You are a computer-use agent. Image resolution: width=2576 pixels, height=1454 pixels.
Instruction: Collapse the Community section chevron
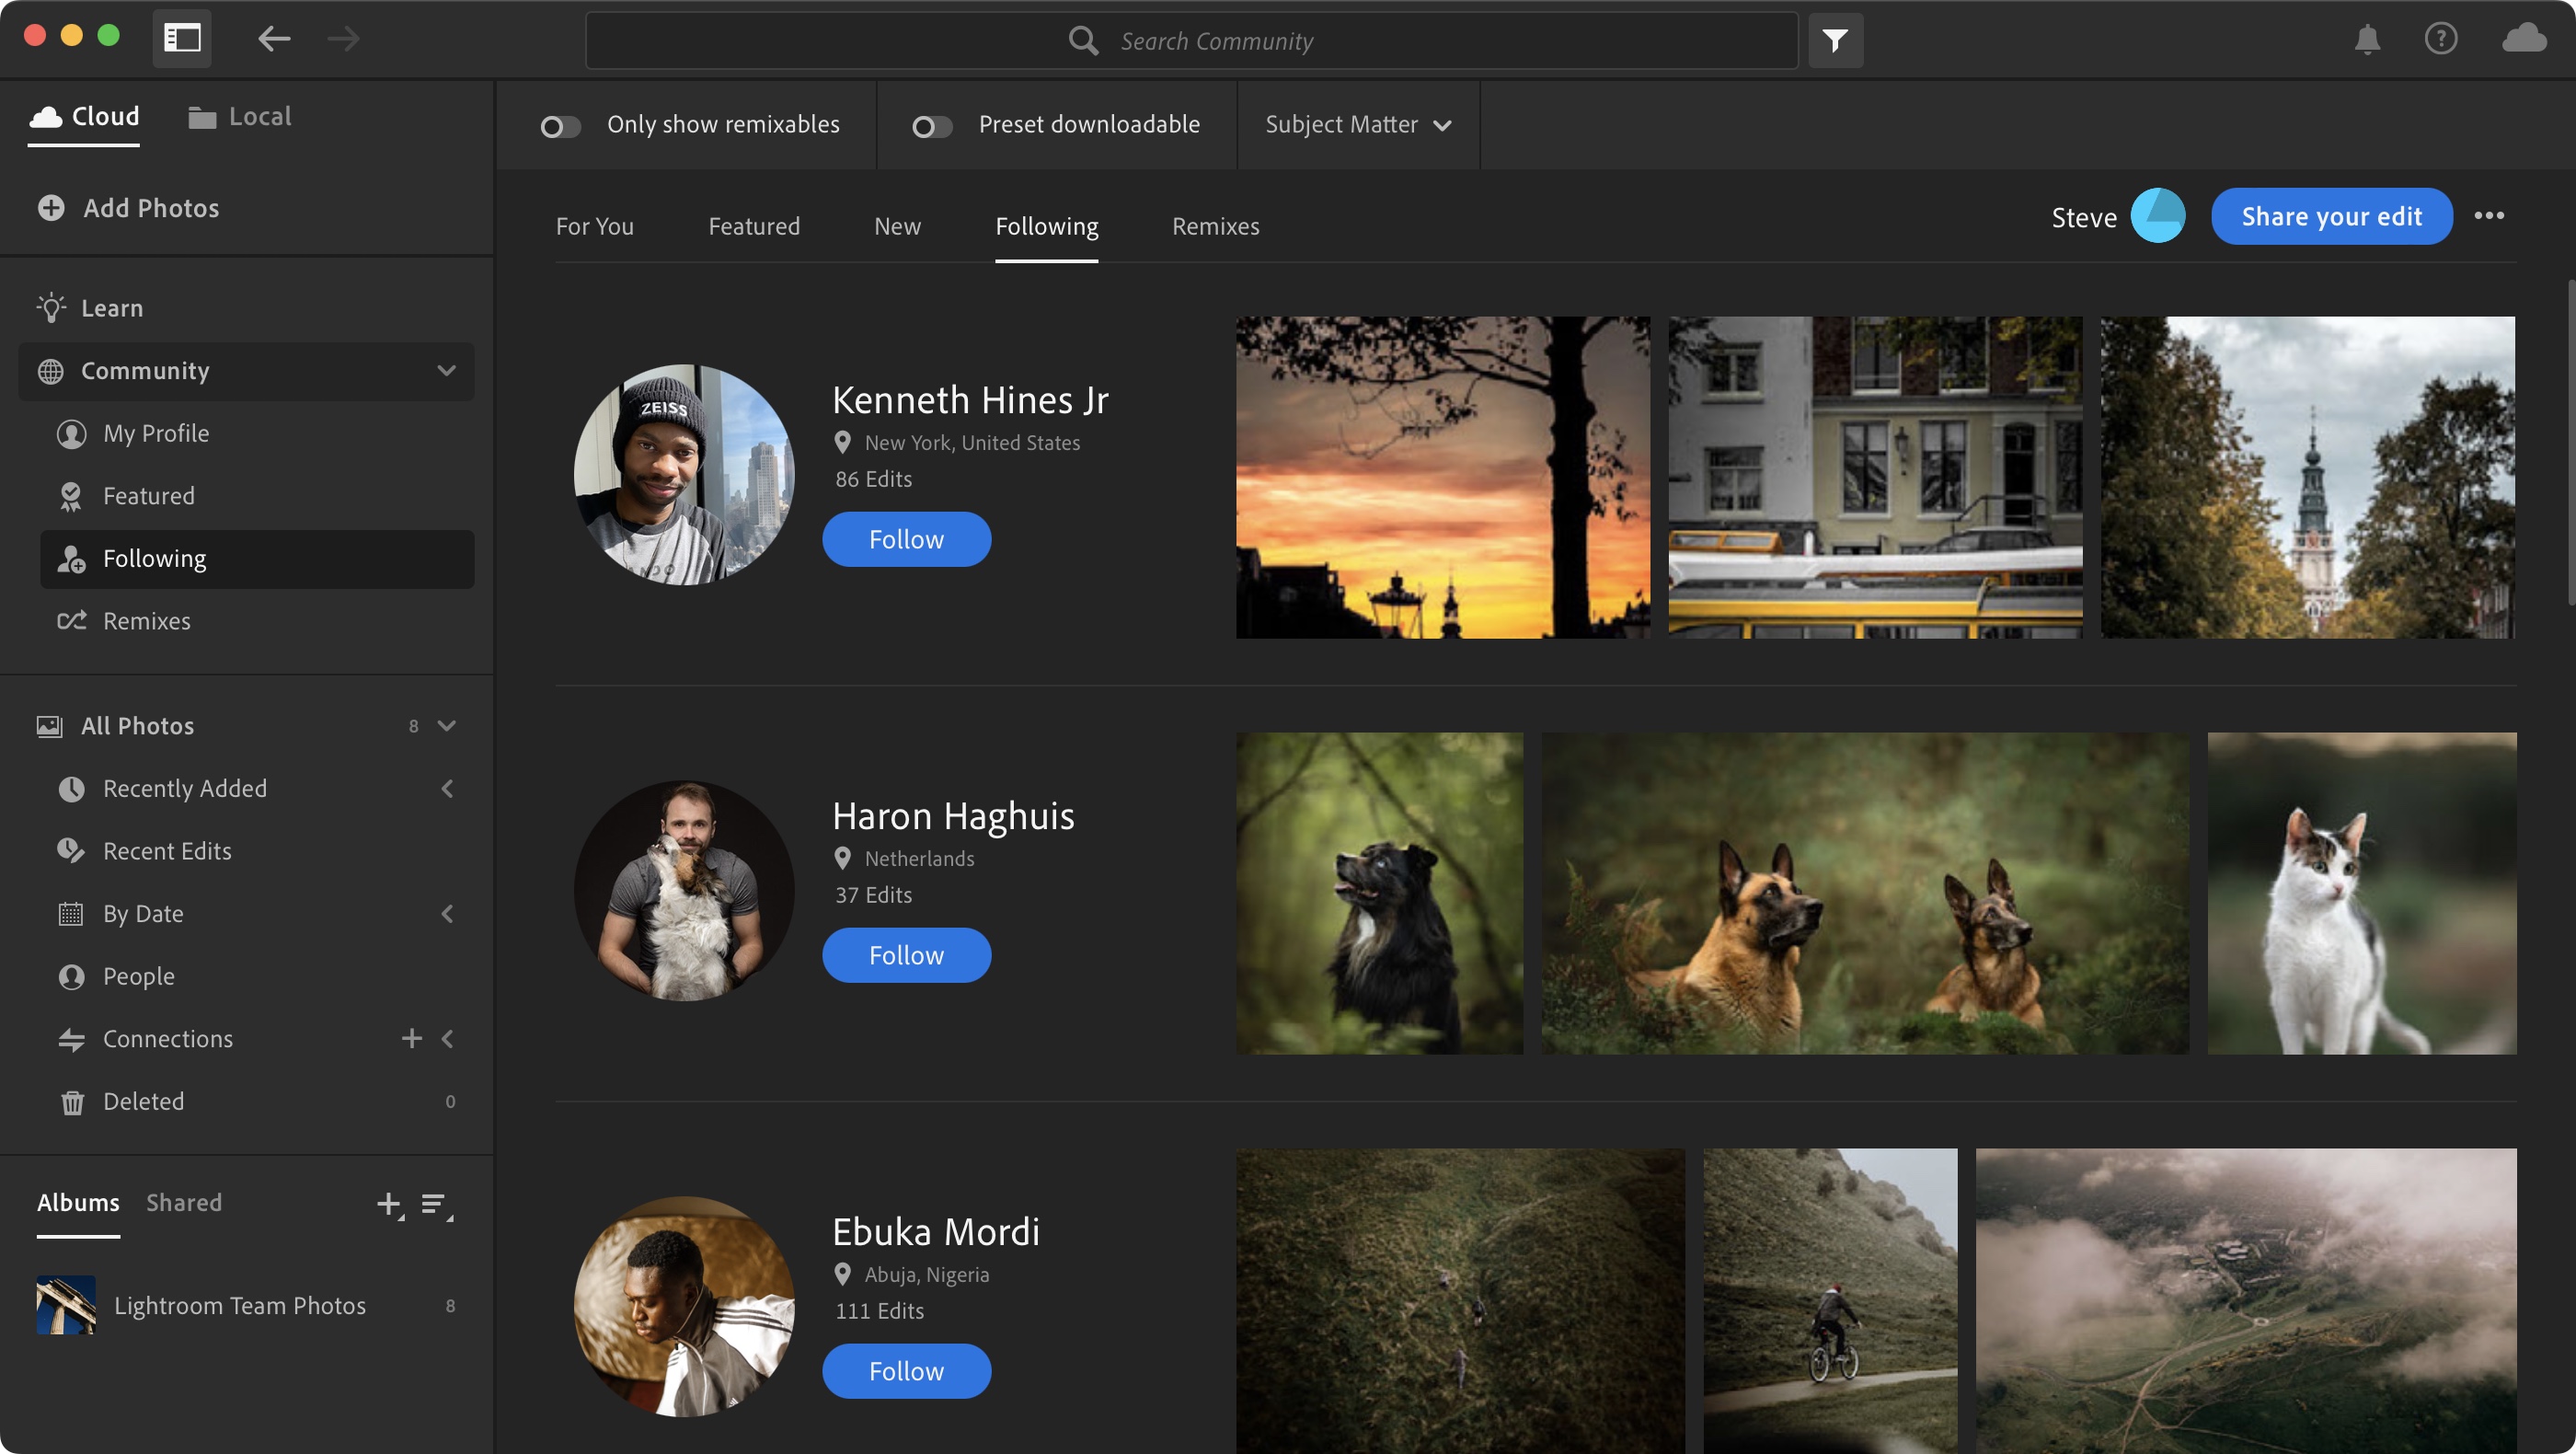click(x=446, y=371)
